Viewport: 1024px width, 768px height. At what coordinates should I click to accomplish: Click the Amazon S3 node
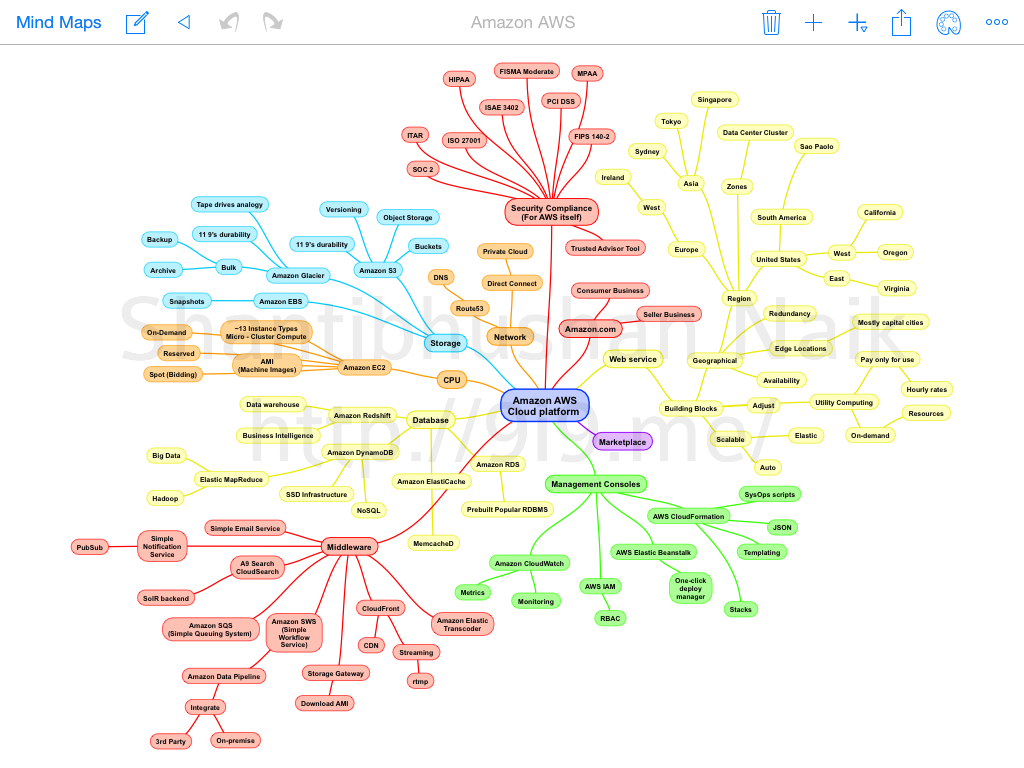point(377,270)
